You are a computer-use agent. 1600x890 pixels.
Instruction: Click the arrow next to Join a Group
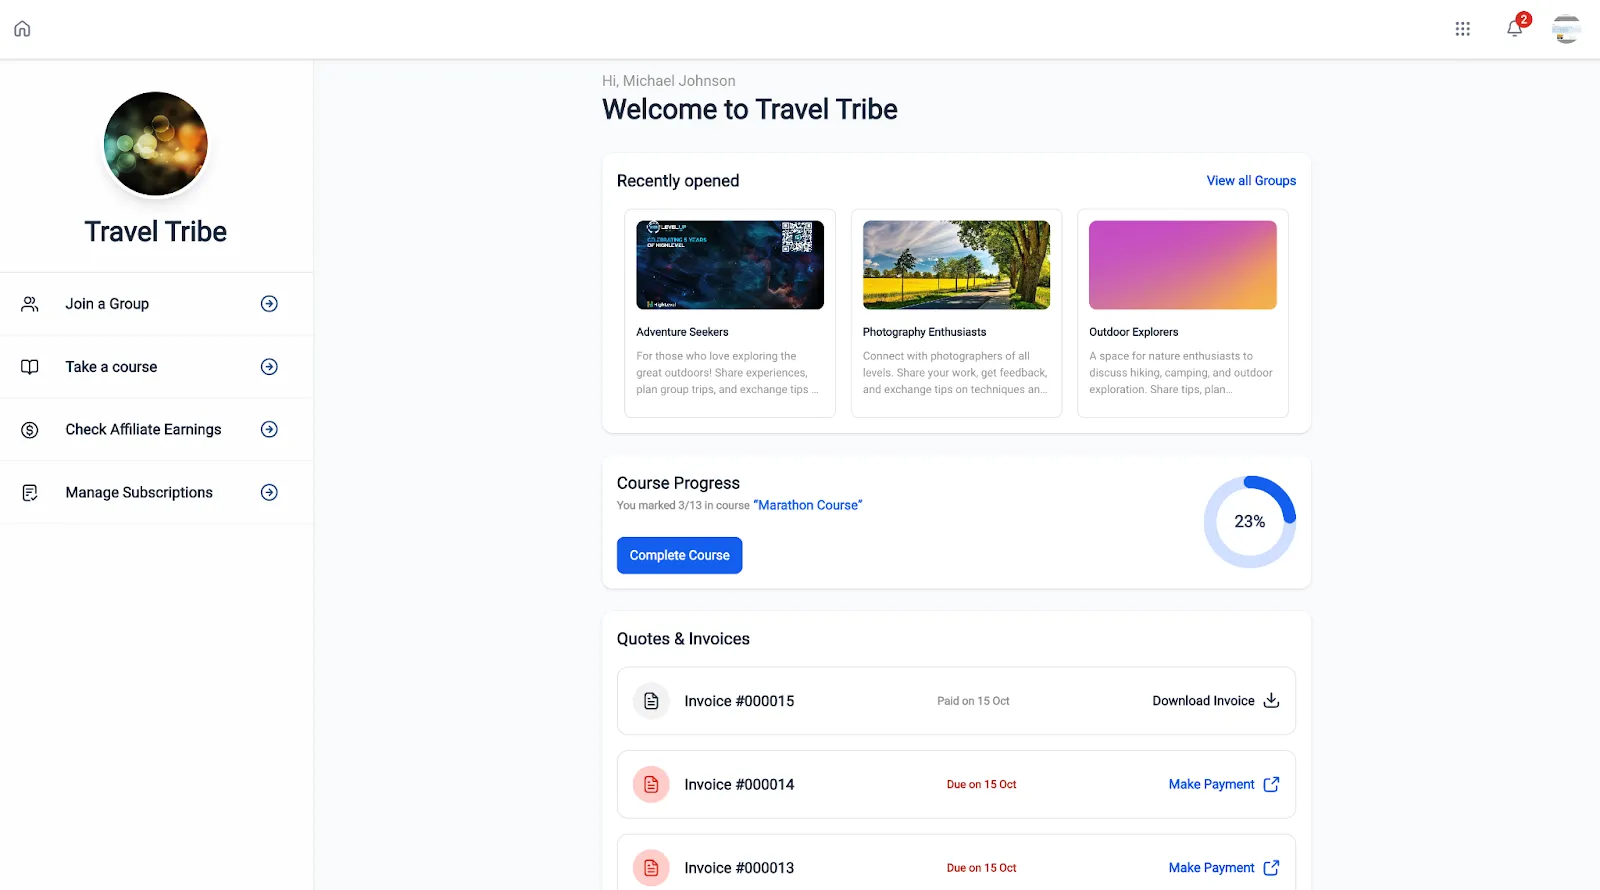click(x=269, y=304)
